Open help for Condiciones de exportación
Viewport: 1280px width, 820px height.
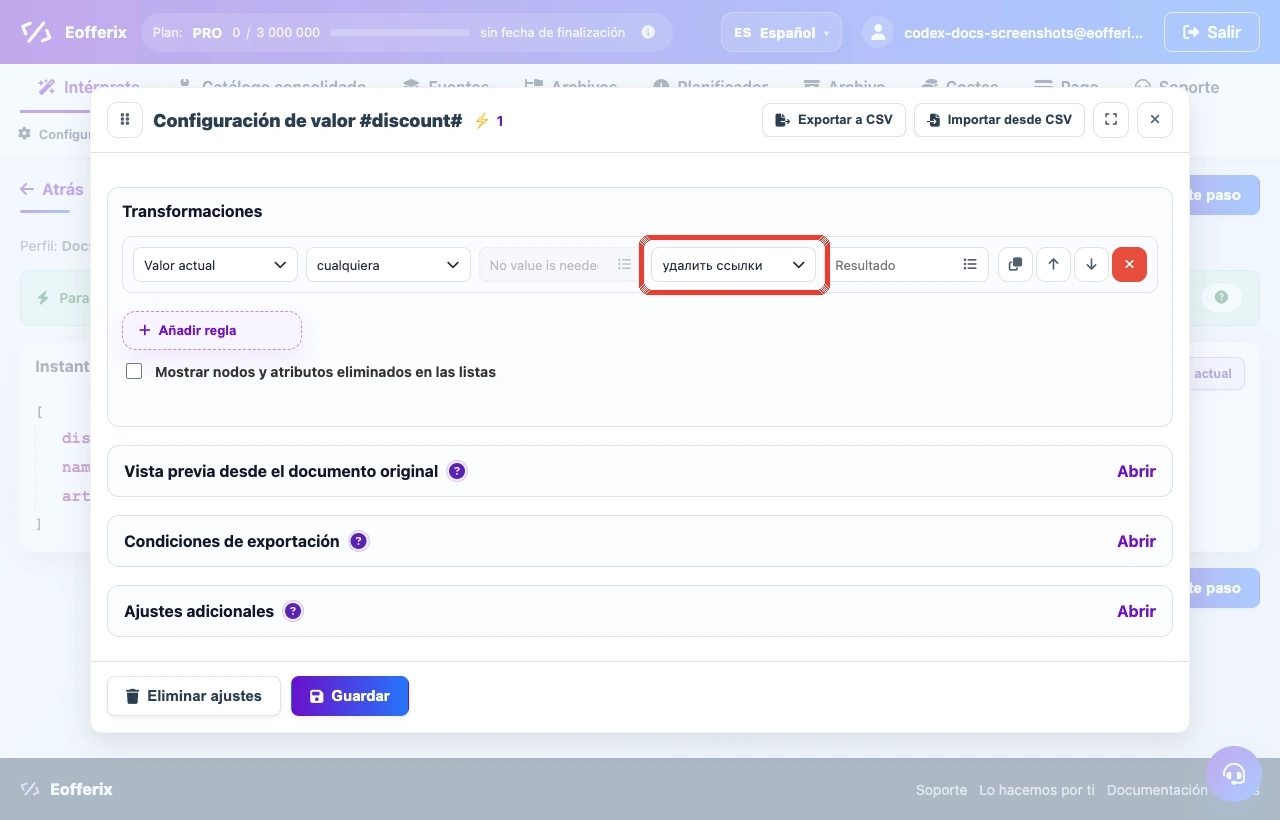pyautogui.click(x=359, y=541)
